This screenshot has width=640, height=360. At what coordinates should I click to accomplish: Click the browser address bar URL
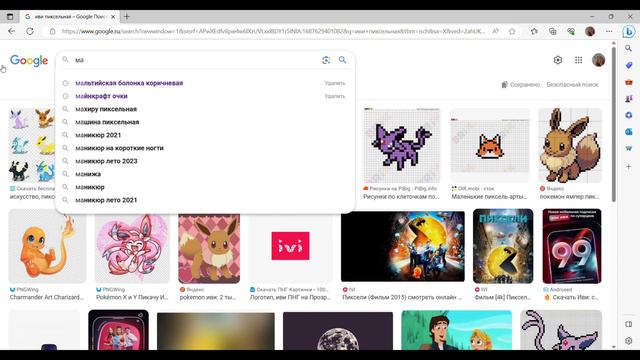click(273, 31)
